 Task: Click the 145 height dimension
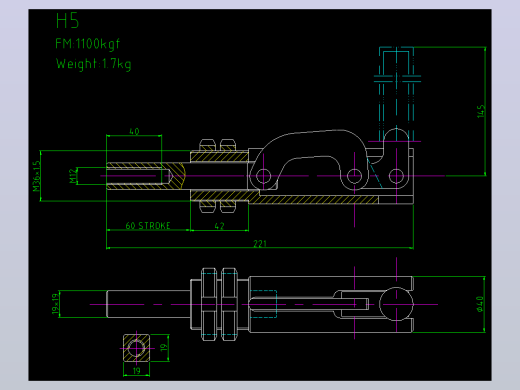(481, 111)
